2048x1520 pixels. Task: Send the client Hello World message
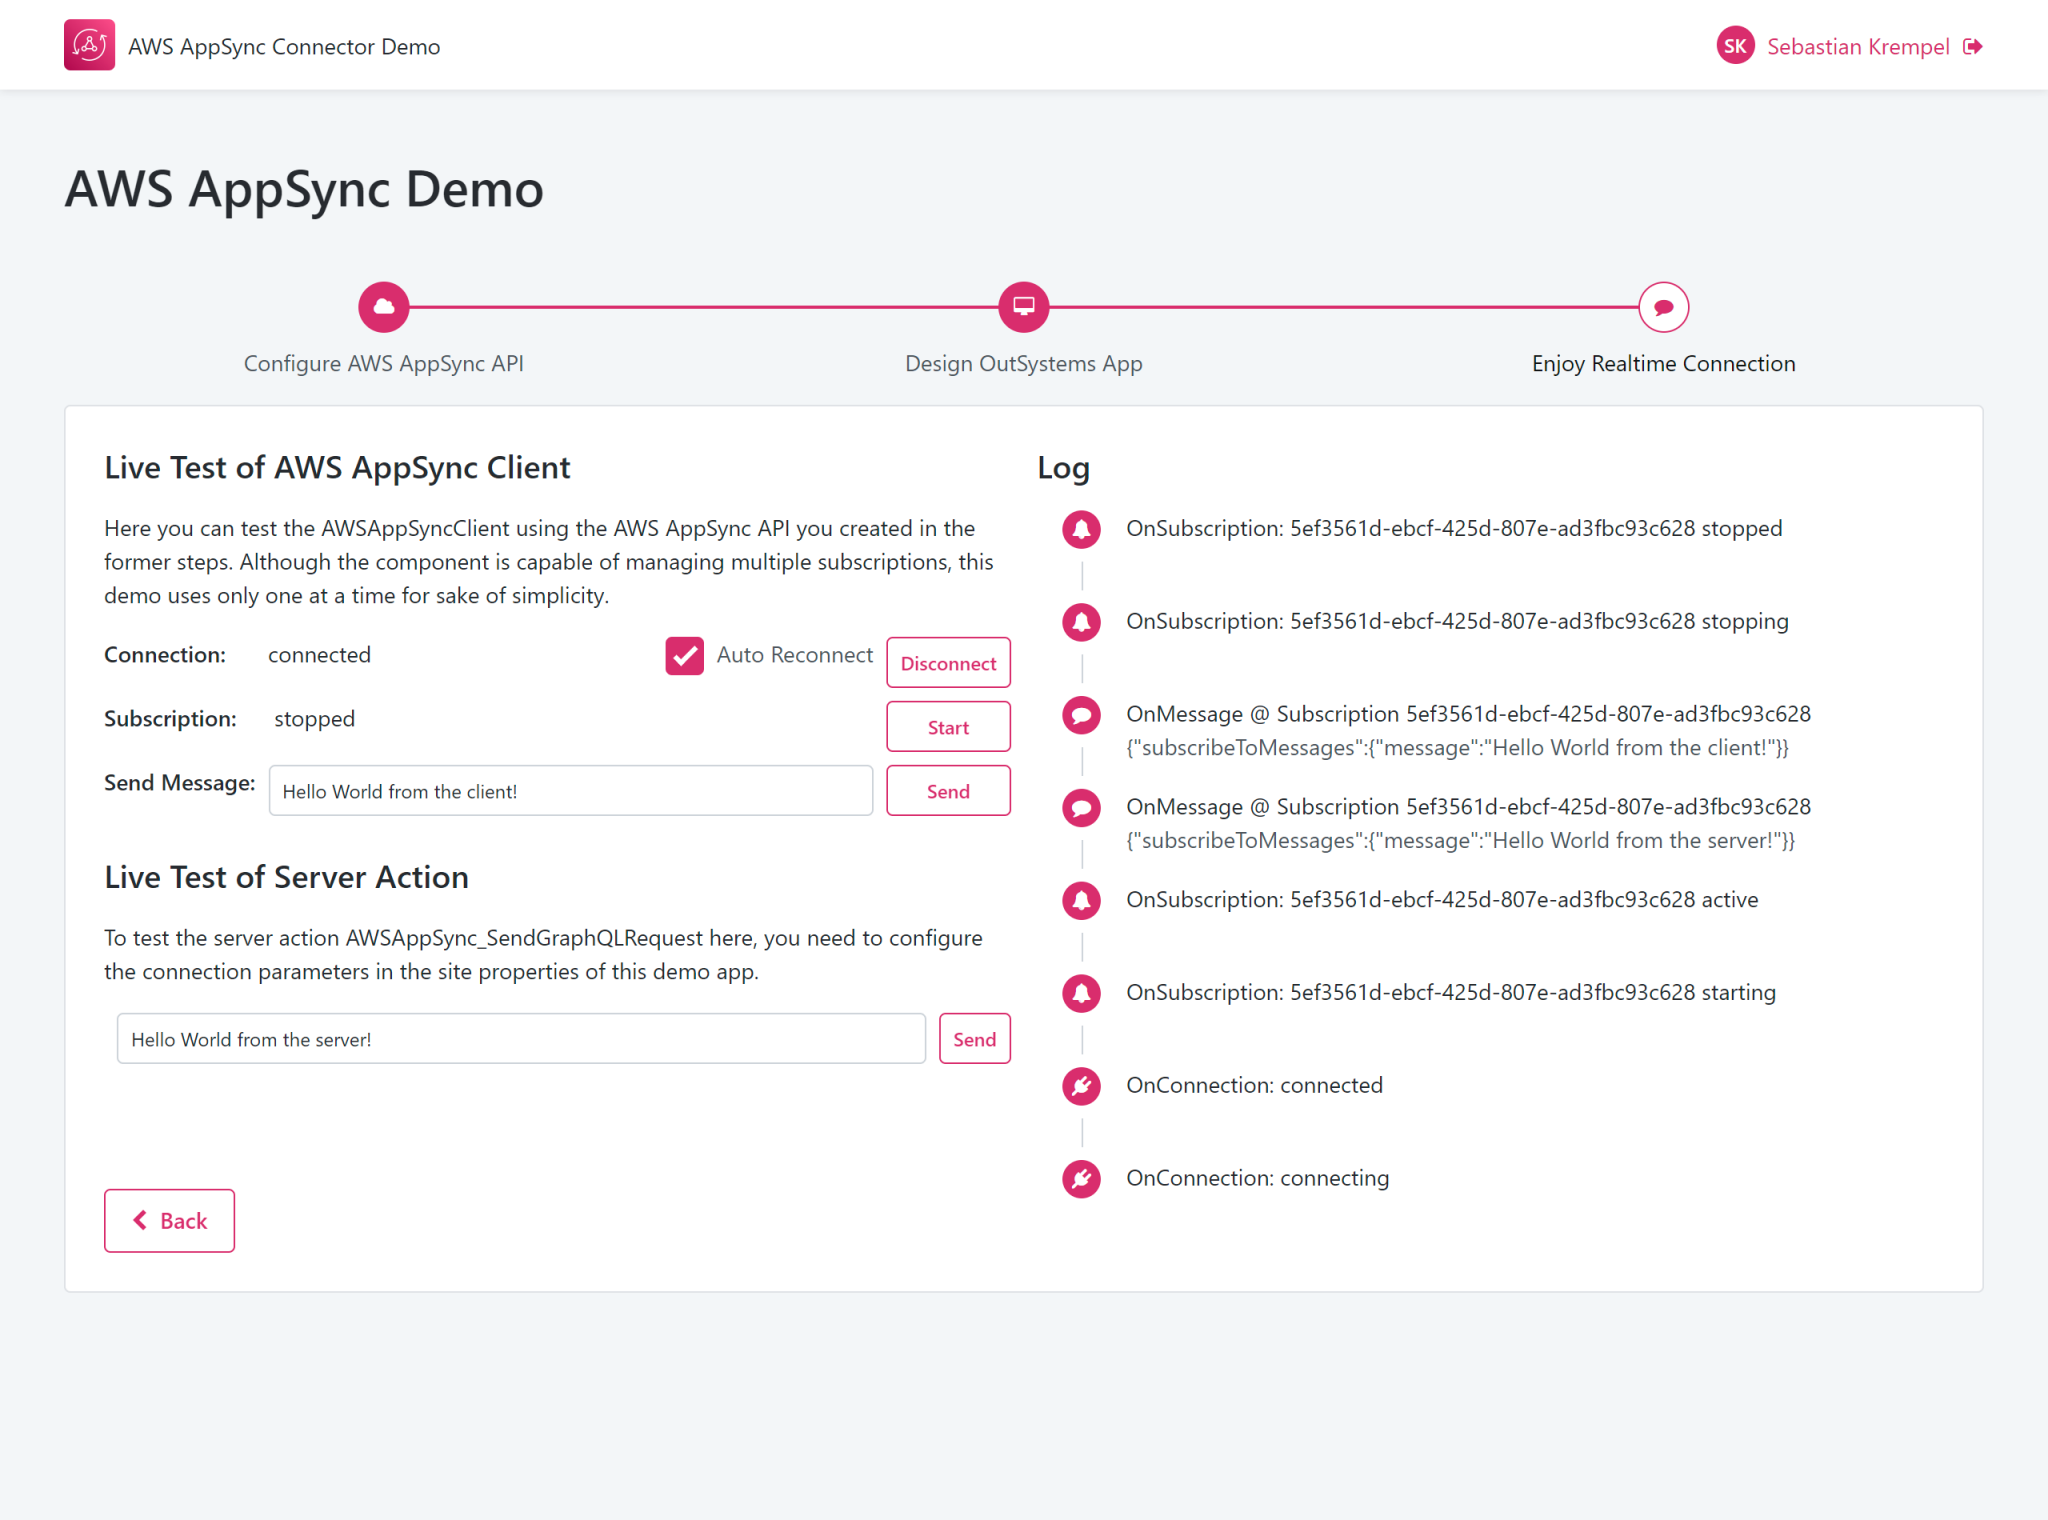tap(947, 790)
